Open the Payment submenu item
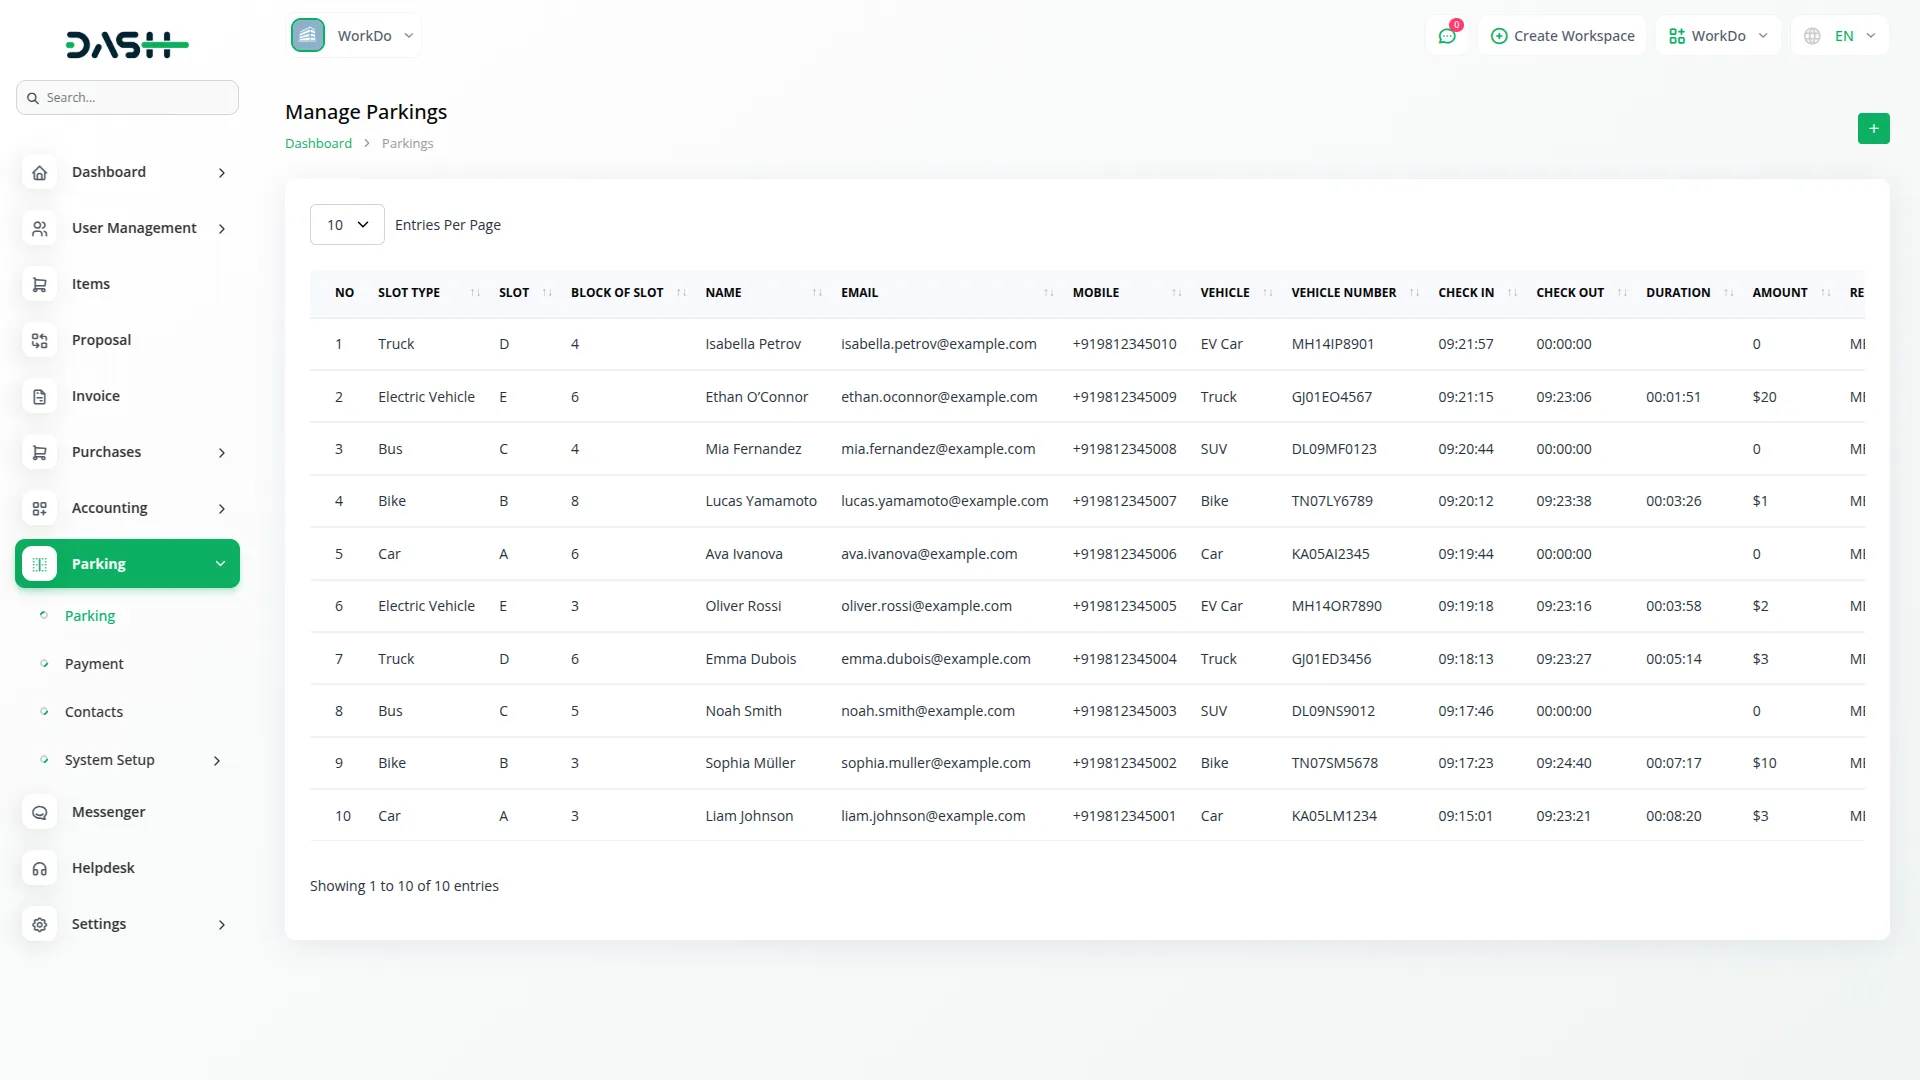The image size is (1920, 1080). tap(94, 664)
